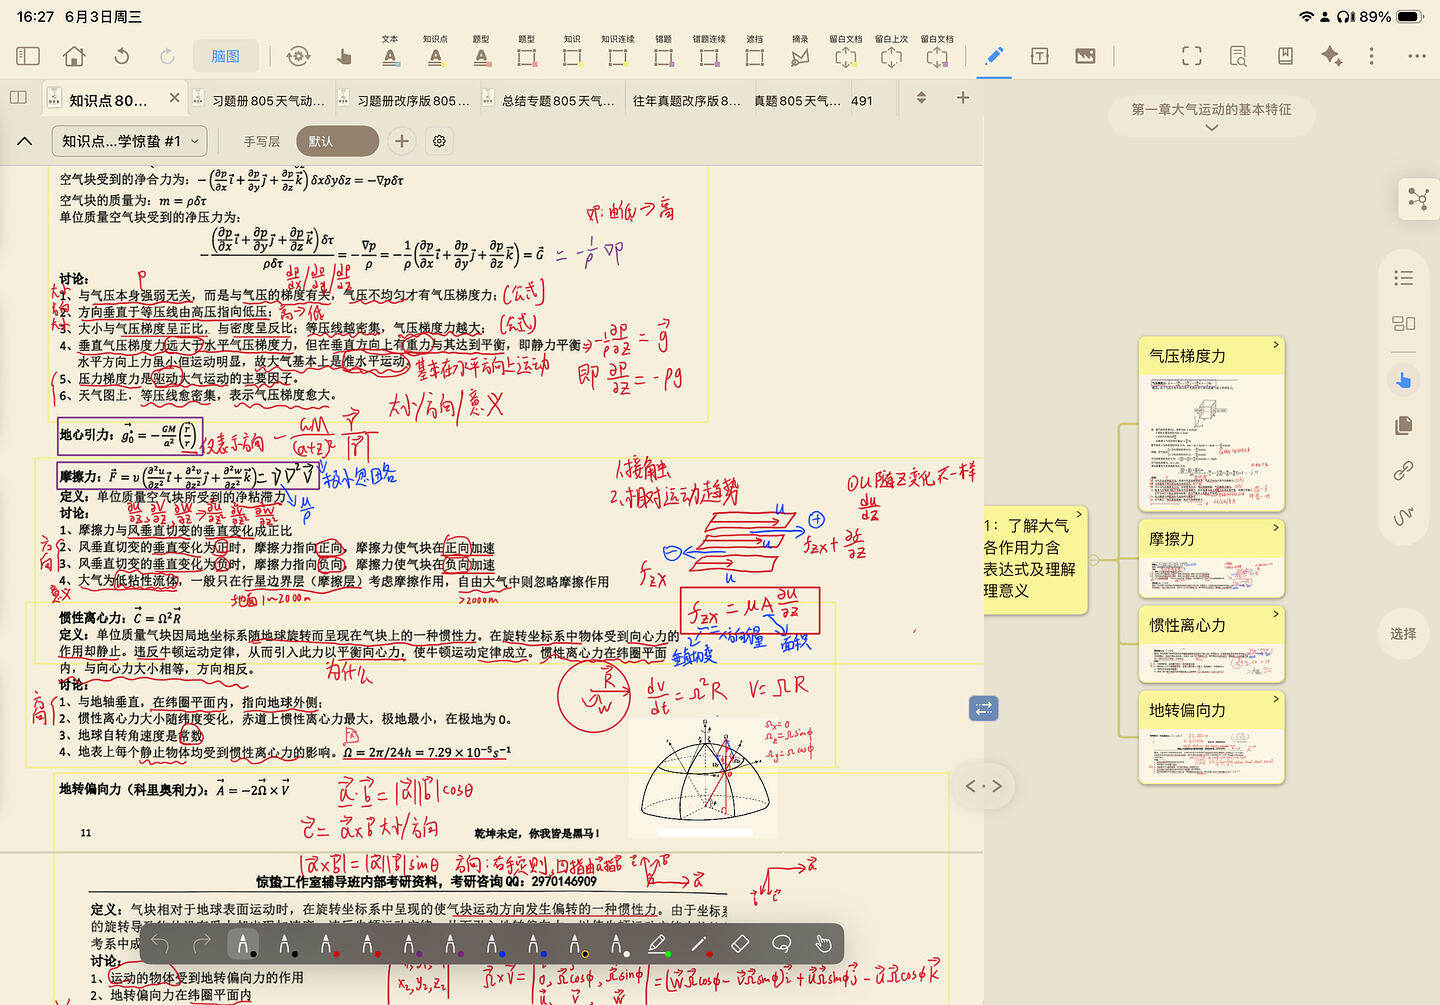The image size is (1440, 1005).
Task: Select the 知识连续 frame tool
Action: tap(618, 52)
